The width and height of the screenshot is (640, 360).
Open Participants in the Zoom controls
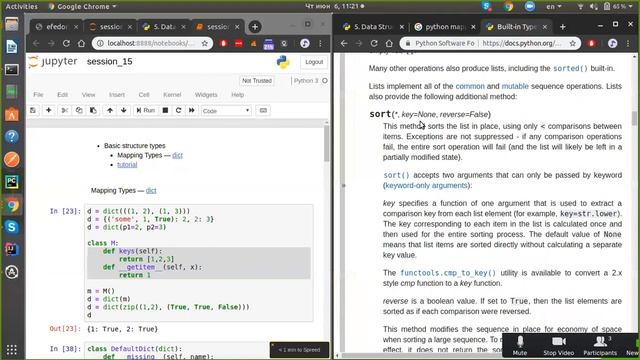pos(600,346)
